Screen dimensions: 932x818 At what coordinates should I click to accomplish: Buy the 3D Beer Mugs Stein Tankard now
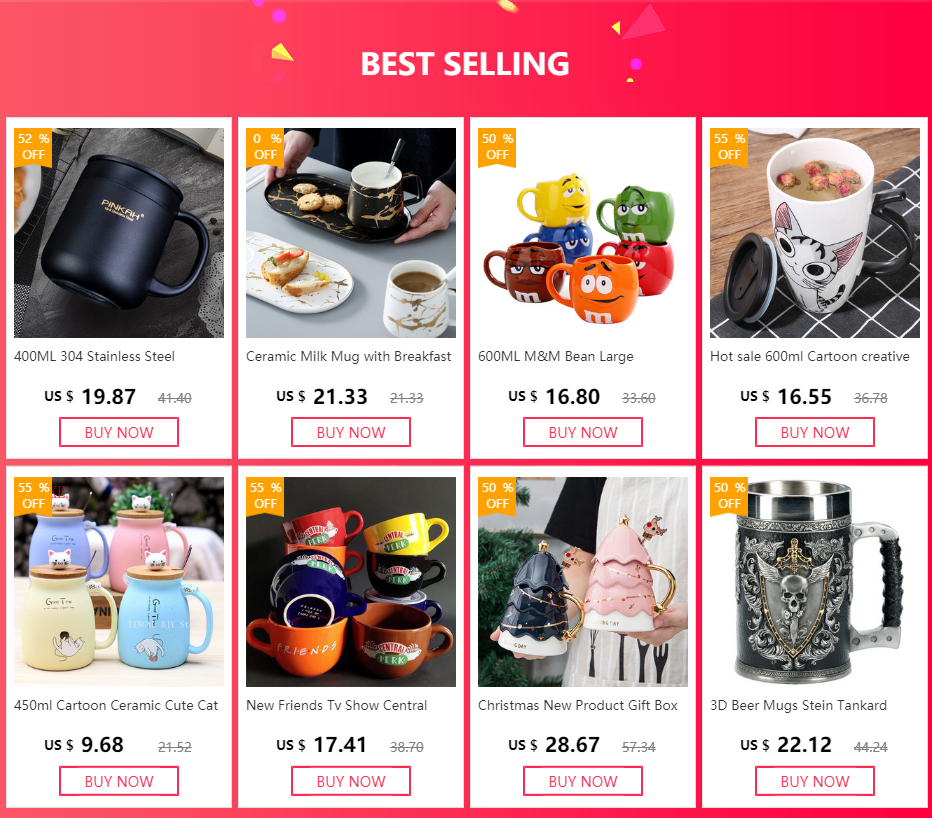[x=815, y=781]
